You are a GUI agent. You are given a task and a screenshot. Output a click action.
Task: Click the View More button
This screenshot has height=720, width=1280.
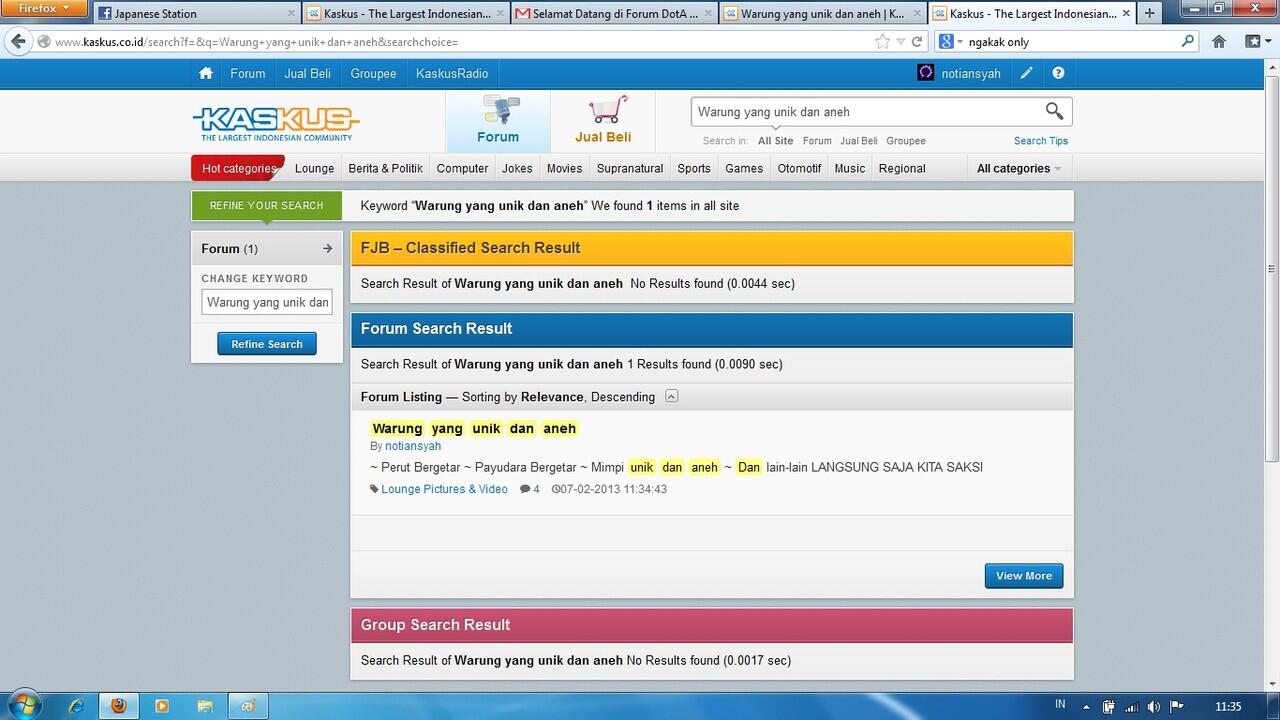tap(1024, 576)
